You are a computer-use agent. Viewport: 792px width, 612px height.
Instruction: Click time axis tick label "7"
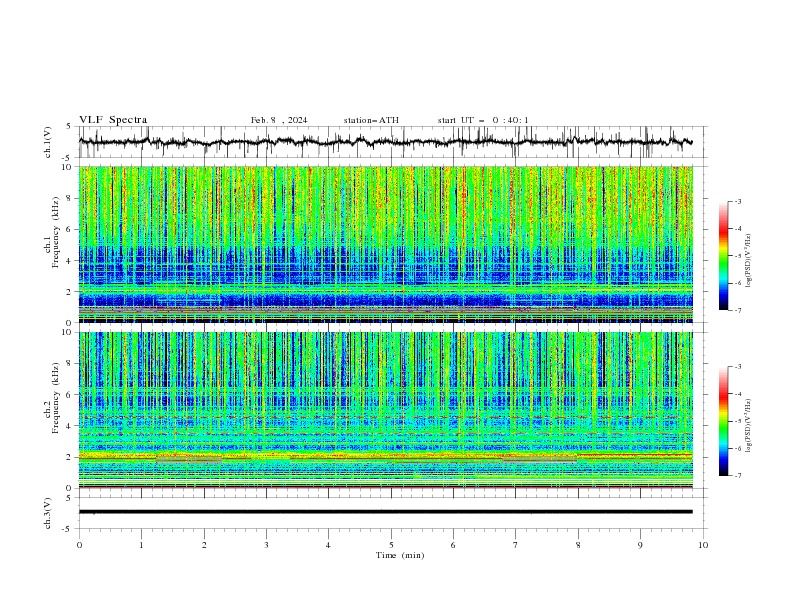516,545
